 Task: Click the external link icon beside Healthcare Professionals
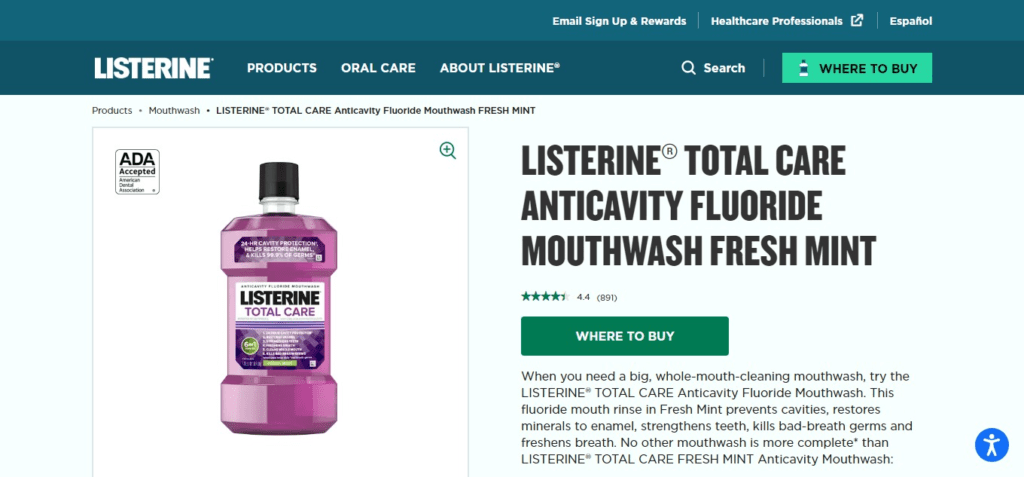tap(857, 20)
